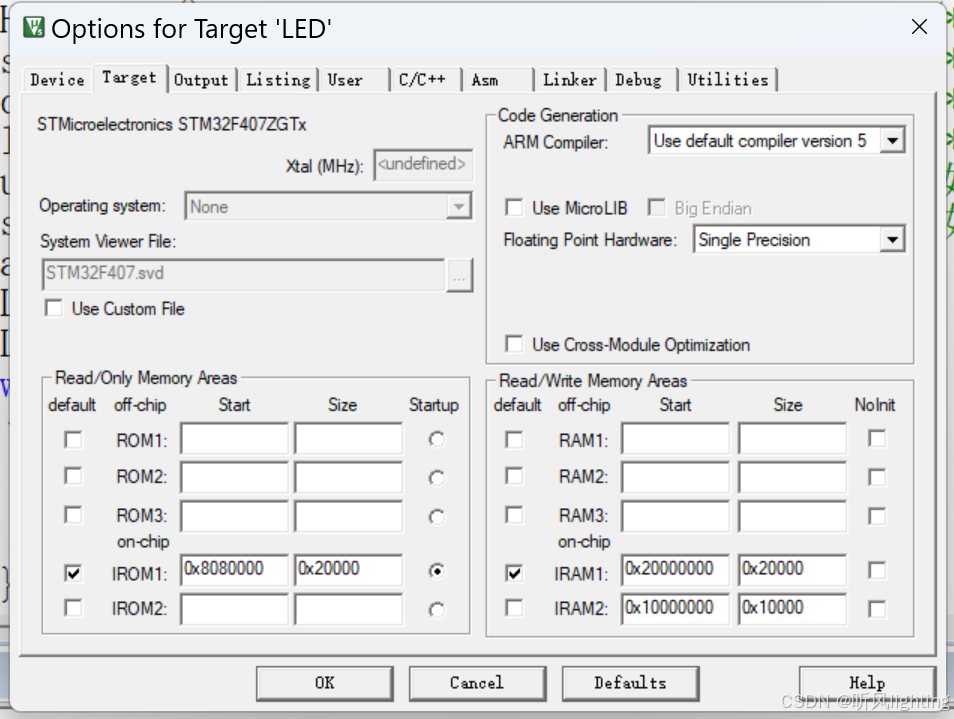Switch to the Device tab
This screenshot has height=719, width=954.
(x=57, y=80)
